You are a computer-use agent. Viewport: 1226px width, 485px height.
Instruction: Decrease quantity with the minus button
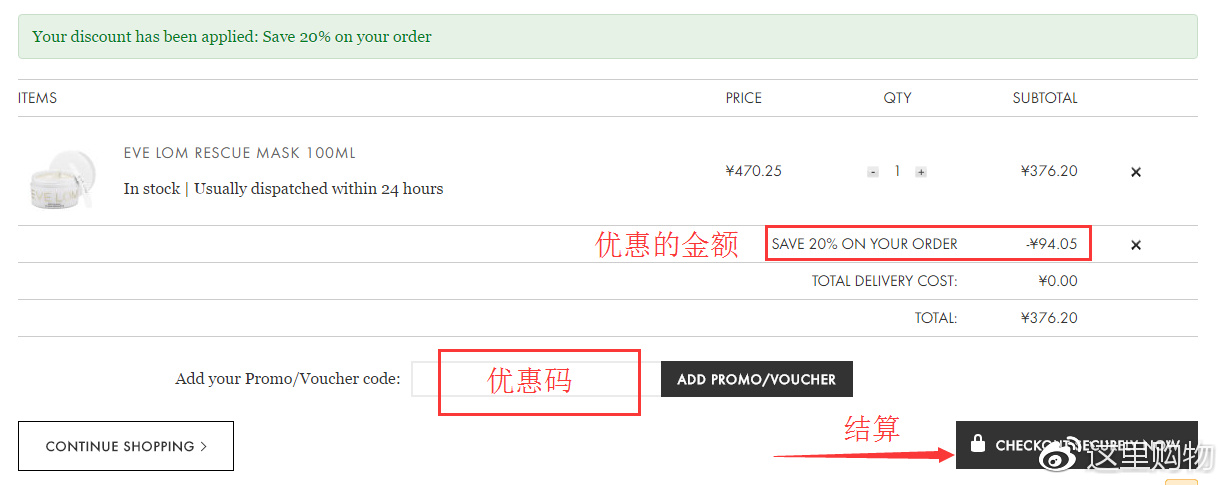(873, 172)
